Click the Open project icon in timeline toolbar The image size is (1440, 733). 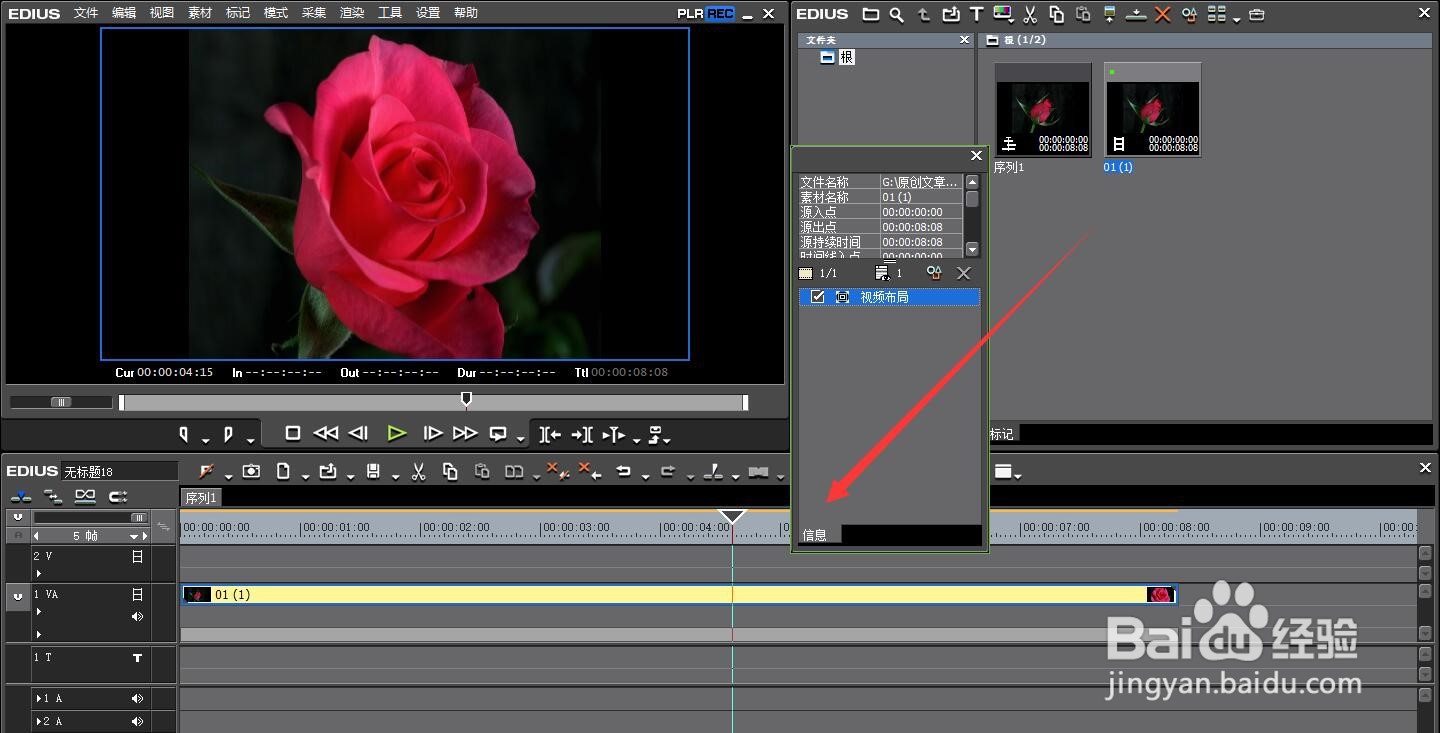click(328, 471)
